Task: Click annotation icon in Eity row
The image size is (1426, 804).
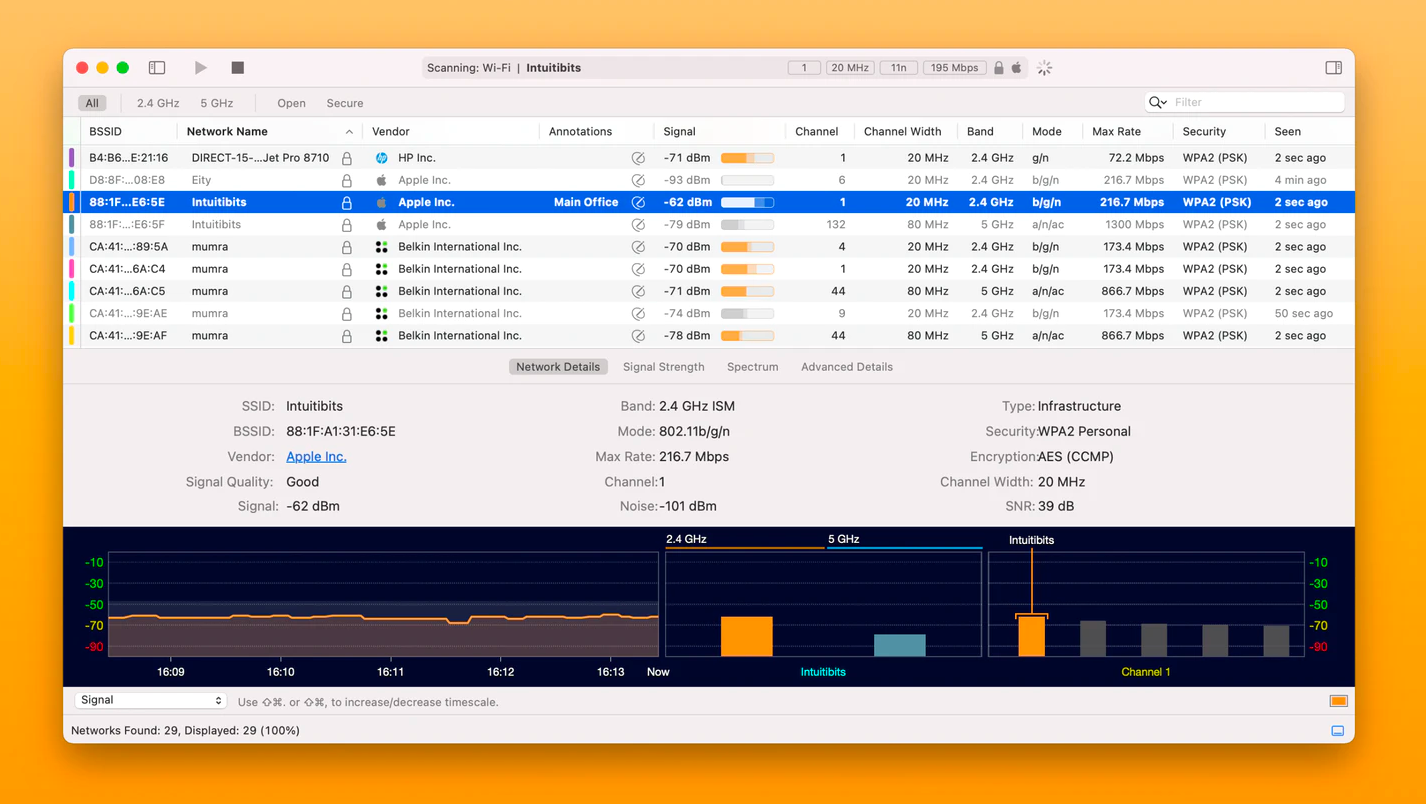Action: pos(638,180)
